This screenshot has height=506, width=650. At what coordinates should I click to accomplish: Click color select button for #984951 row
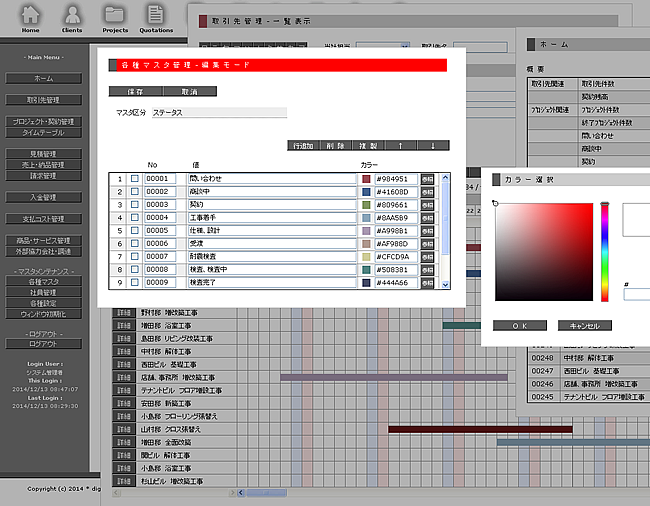click(427, 179)
